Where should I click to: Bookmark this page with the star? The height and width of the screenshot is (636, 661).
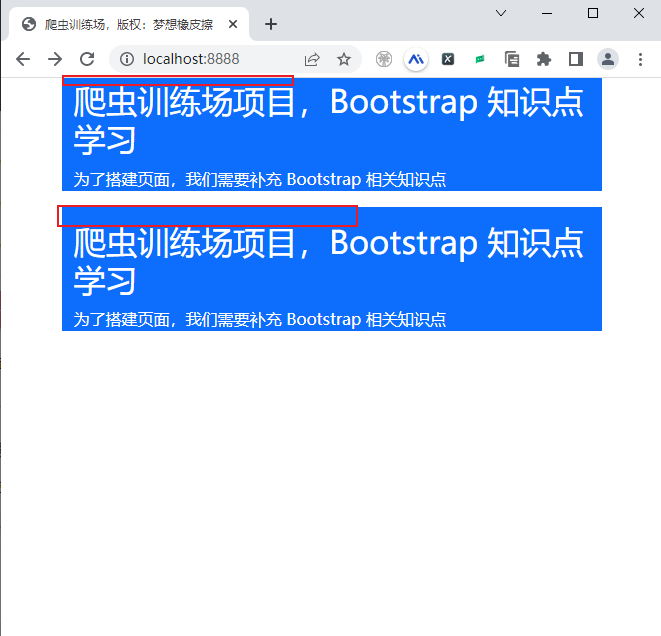pos(344,59)
